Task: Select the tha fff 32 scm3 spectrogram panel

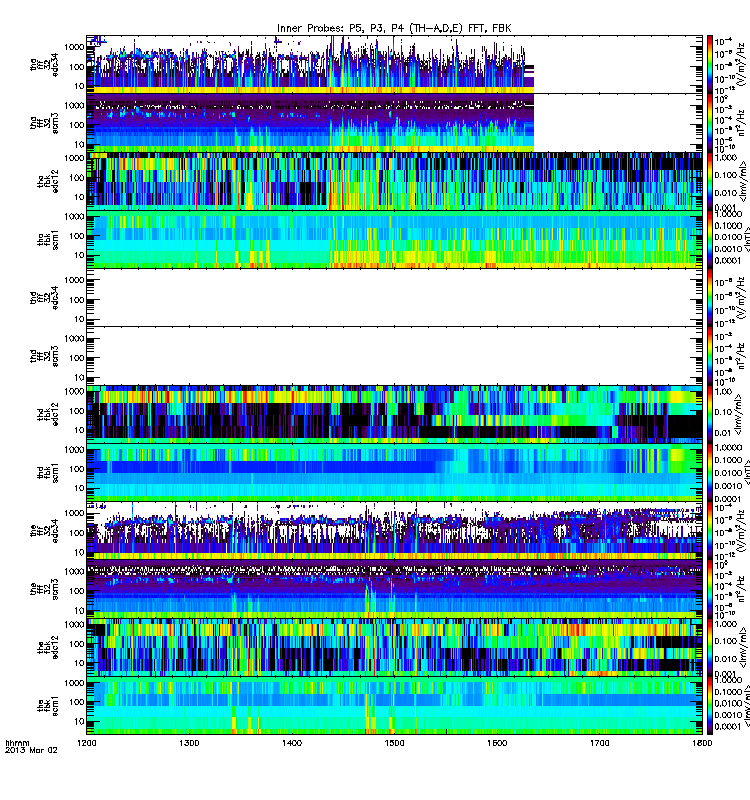Action: pos(394,123)
